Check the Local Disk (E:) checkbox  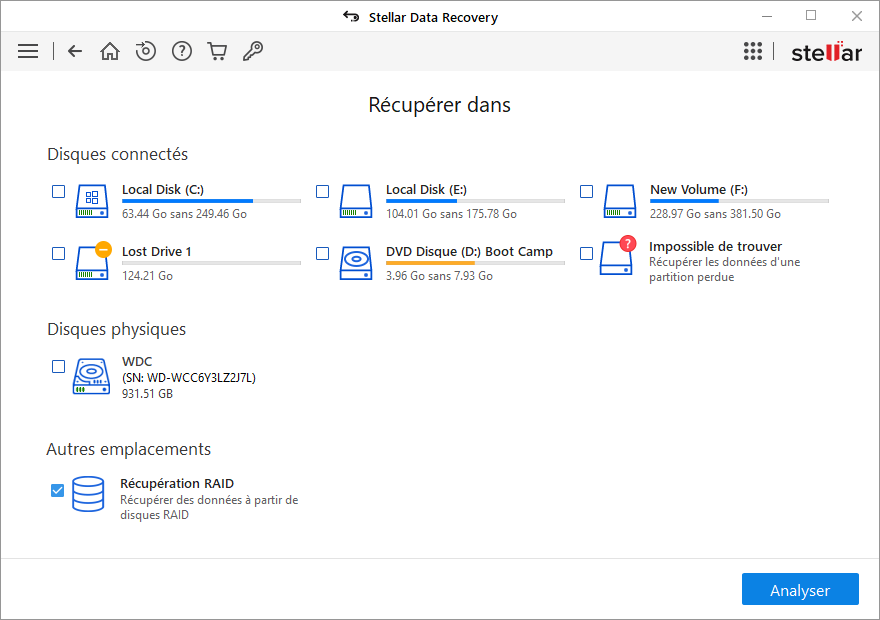[x=323, y=191]
